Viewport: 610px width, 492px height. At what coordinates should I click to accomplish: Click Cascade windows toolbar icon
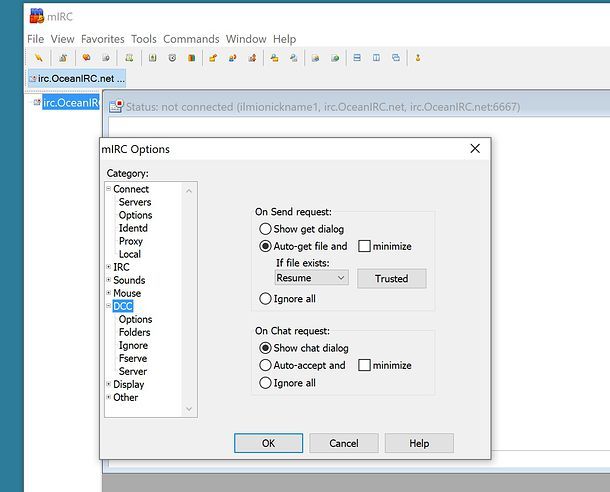396,58
